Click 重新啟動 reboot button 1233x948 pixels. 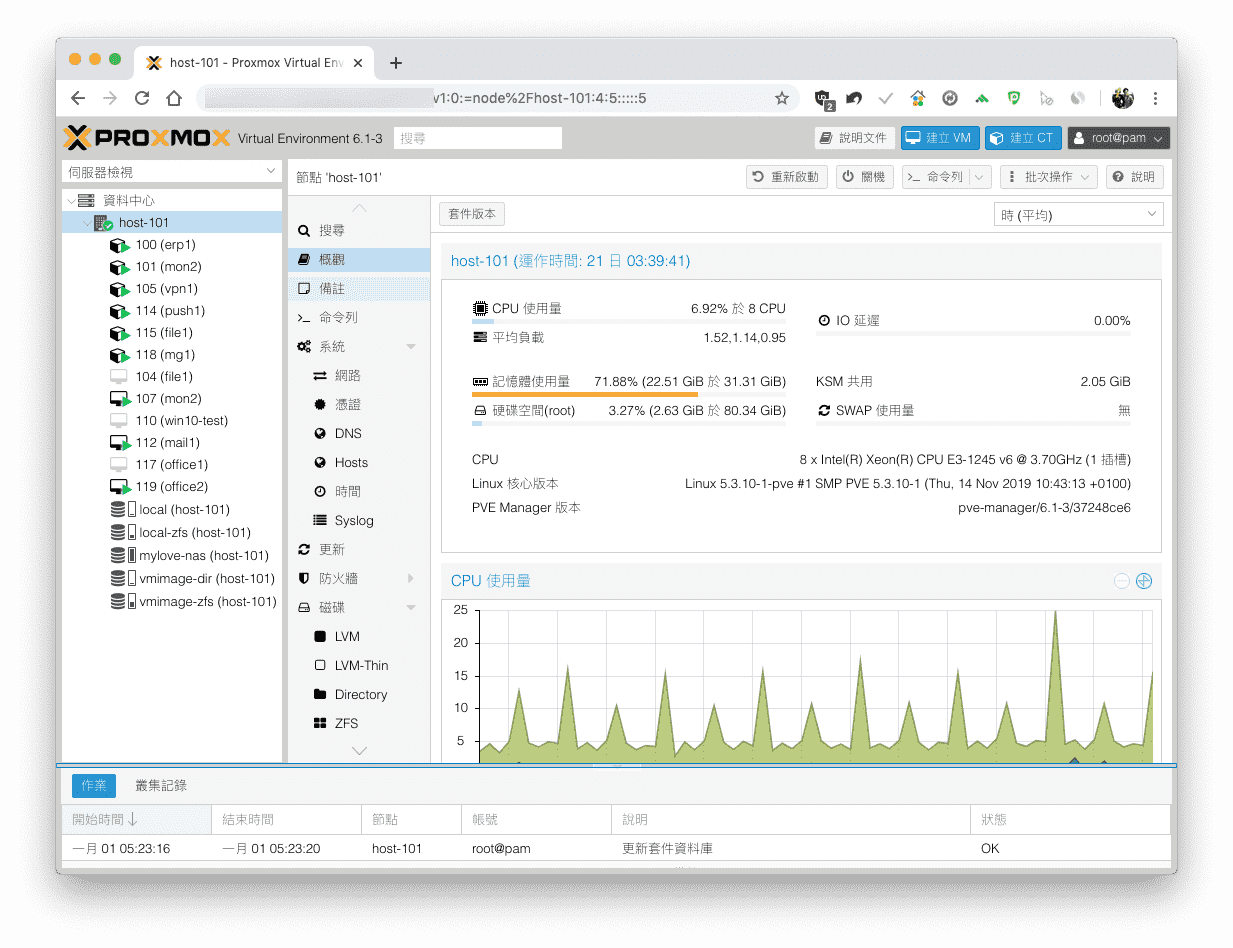pos(787,177)
